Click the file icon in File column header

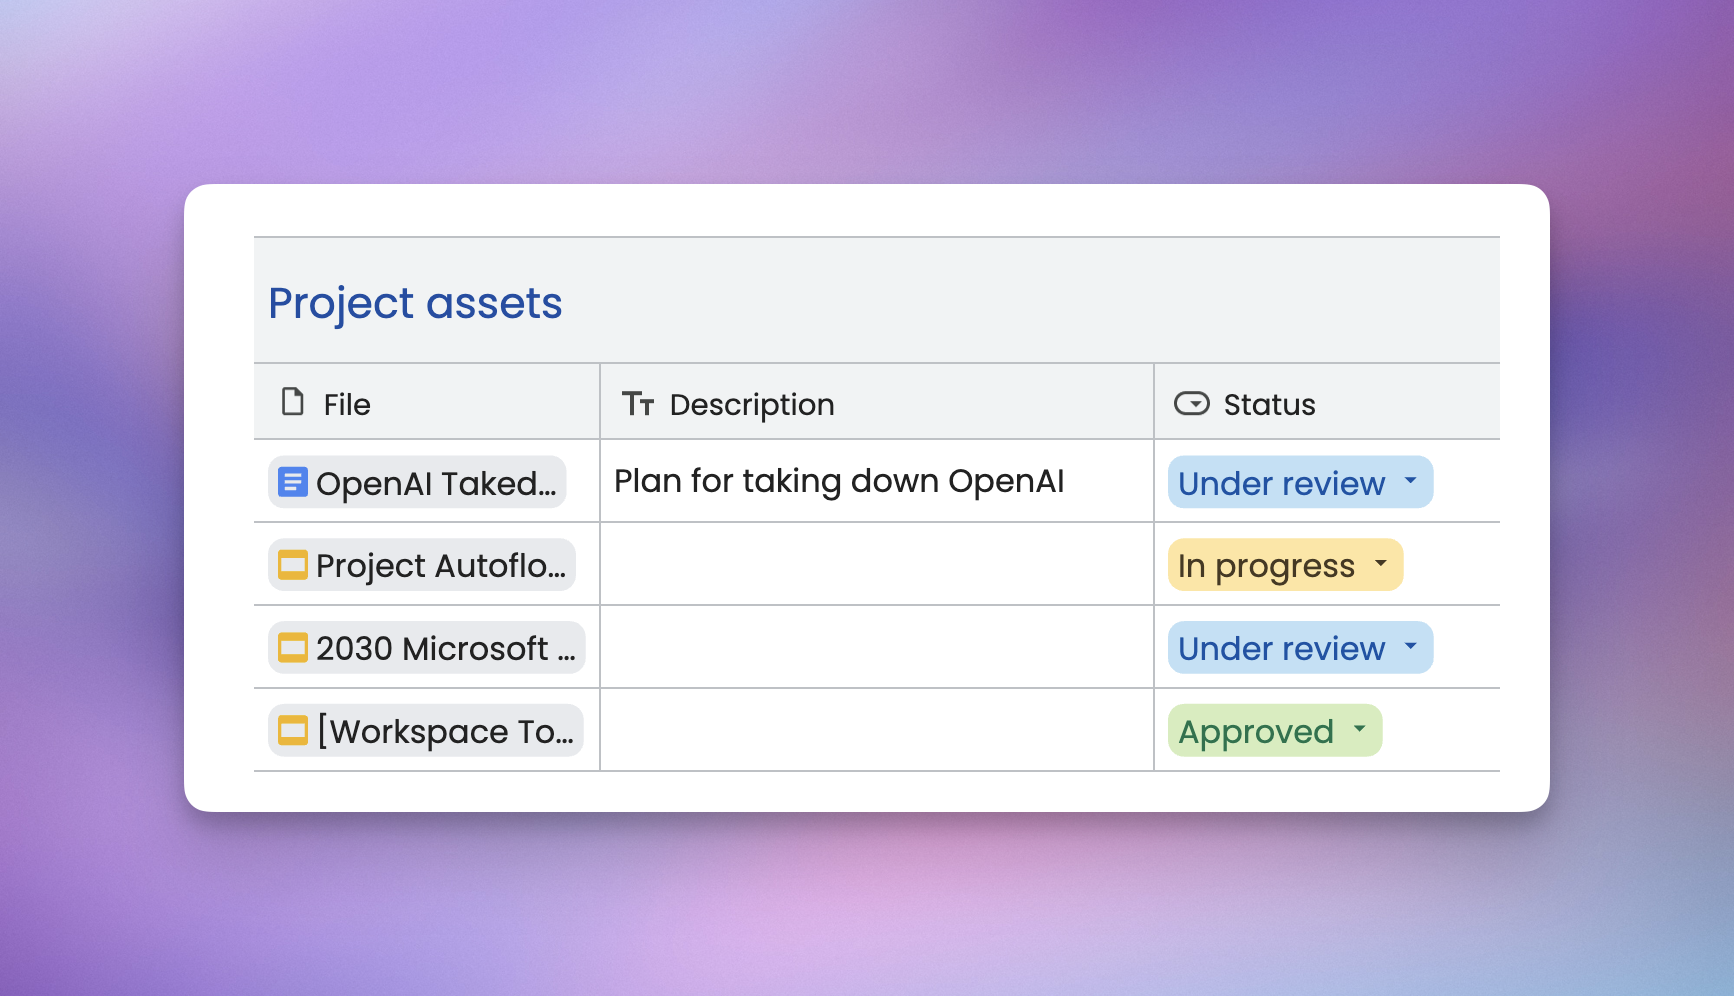coord(292,402)
